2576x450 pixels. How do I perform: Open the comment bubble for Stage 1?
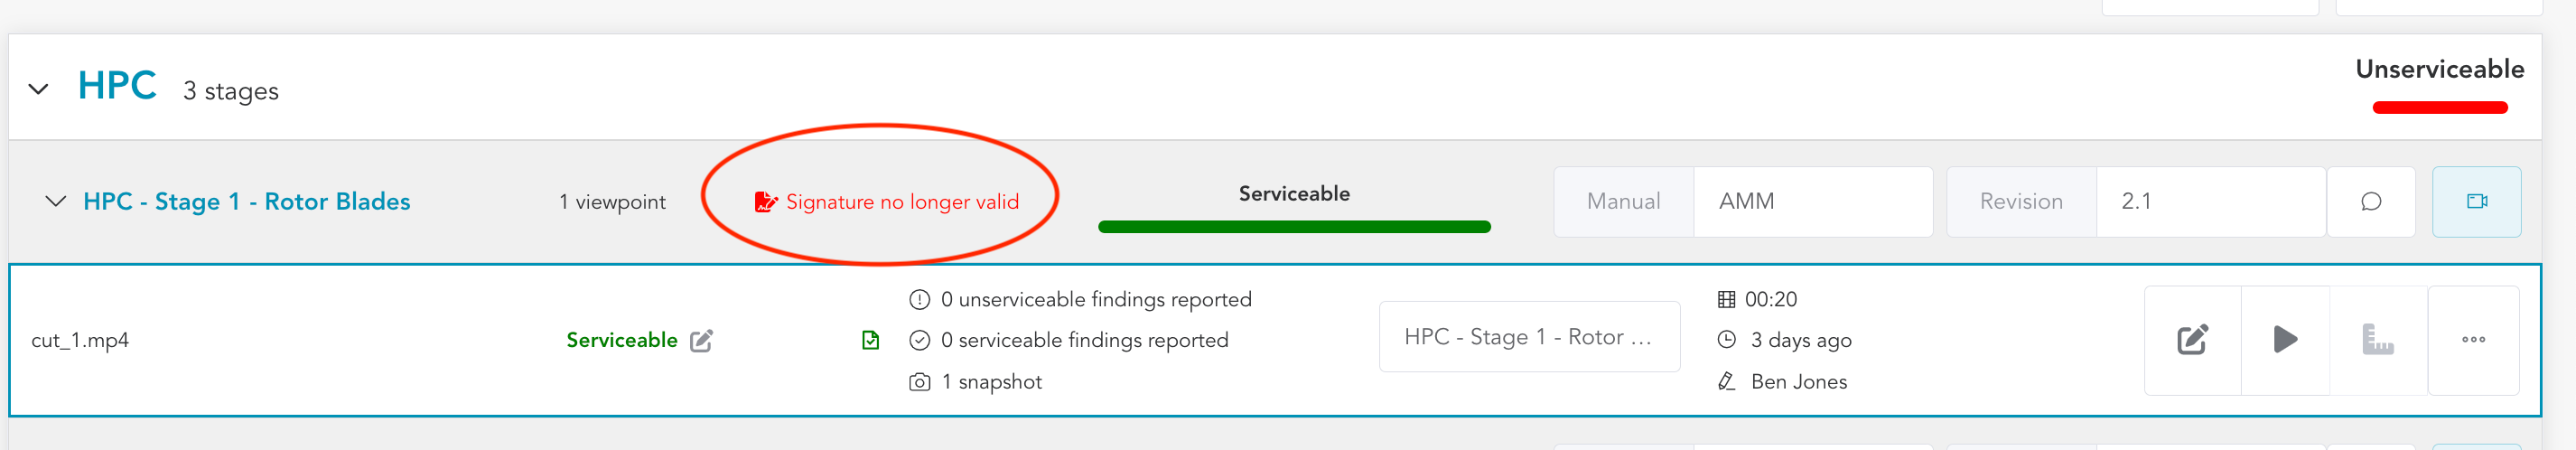click(2370, 202)
